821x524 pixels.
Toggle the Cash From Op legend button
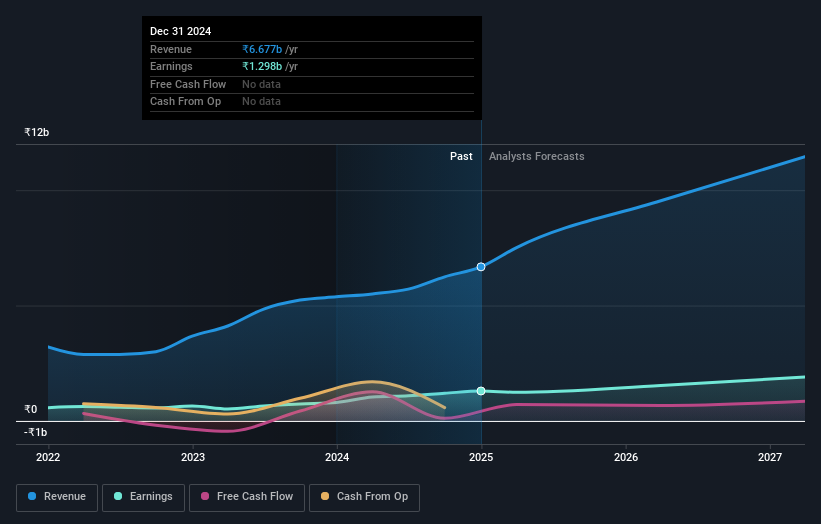coord(364,497)
